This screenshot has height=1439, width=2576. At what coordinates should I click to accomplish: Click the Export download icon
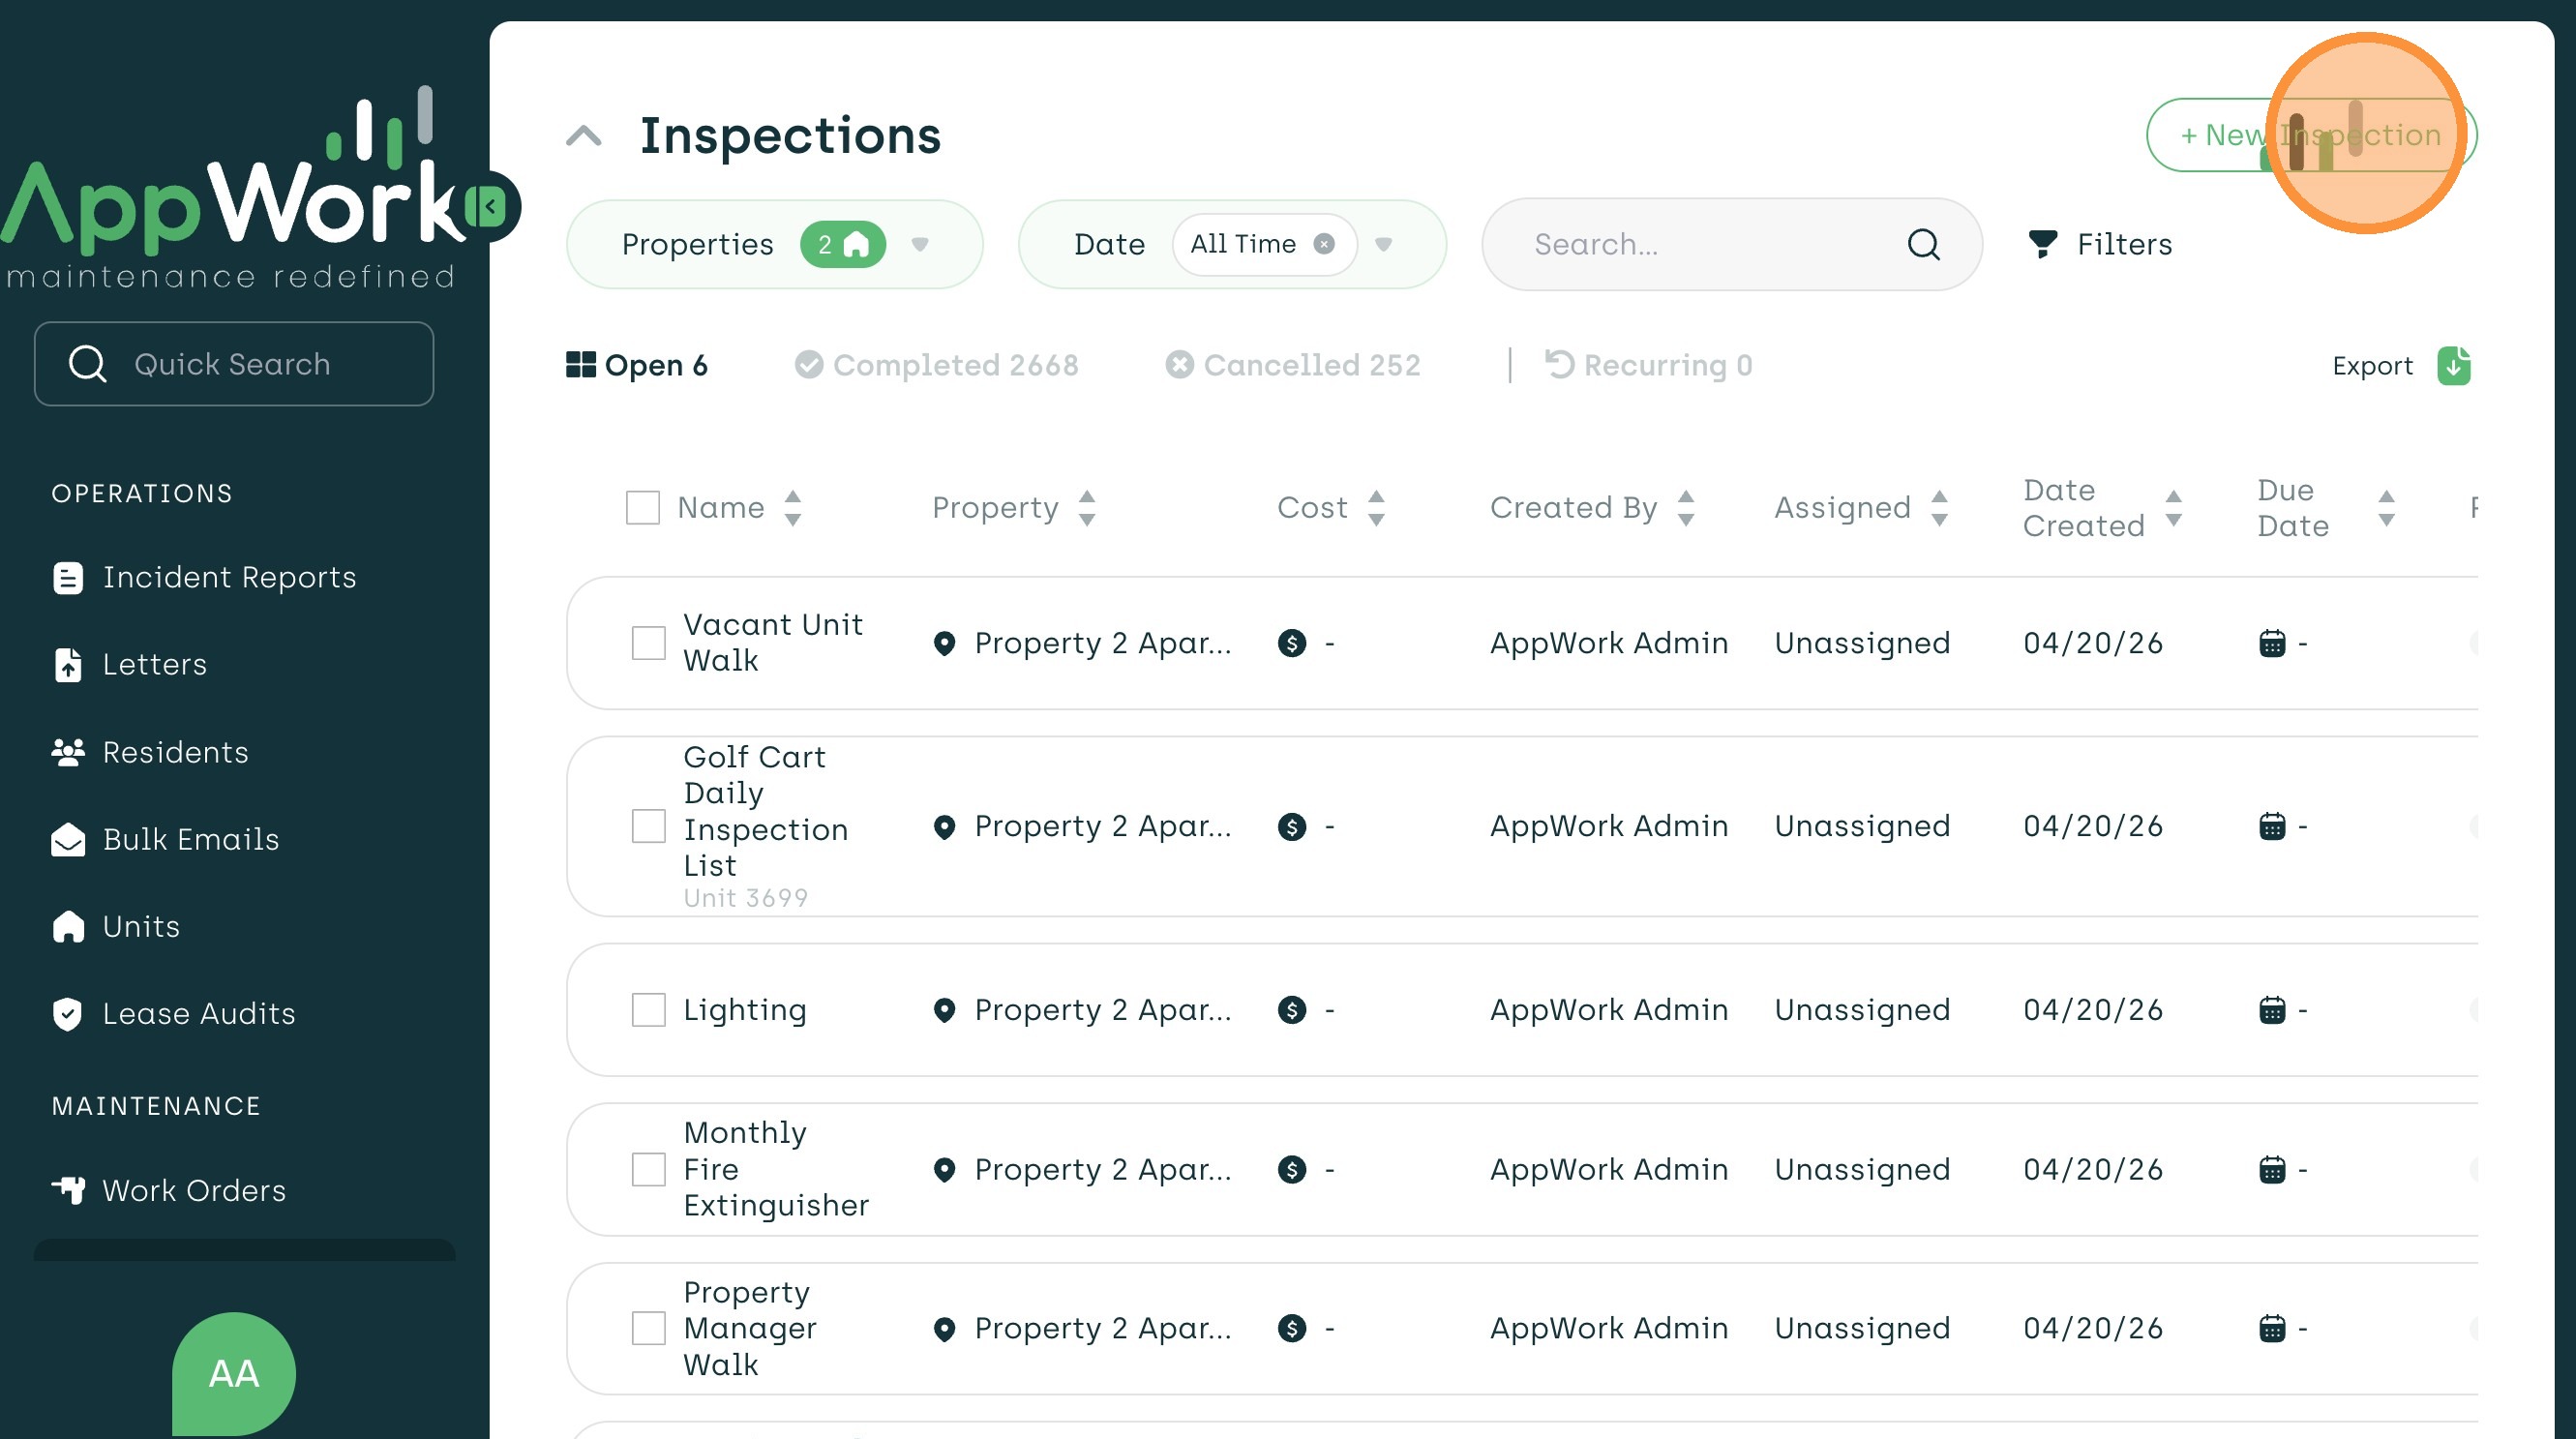(2453, 366)
